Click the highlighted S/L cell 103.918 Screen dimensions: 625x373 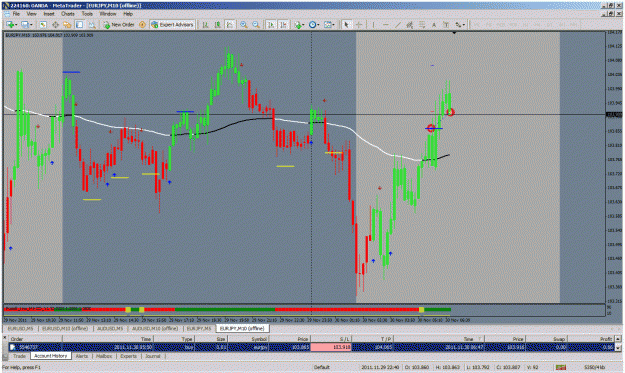click(x=330, y=347)
